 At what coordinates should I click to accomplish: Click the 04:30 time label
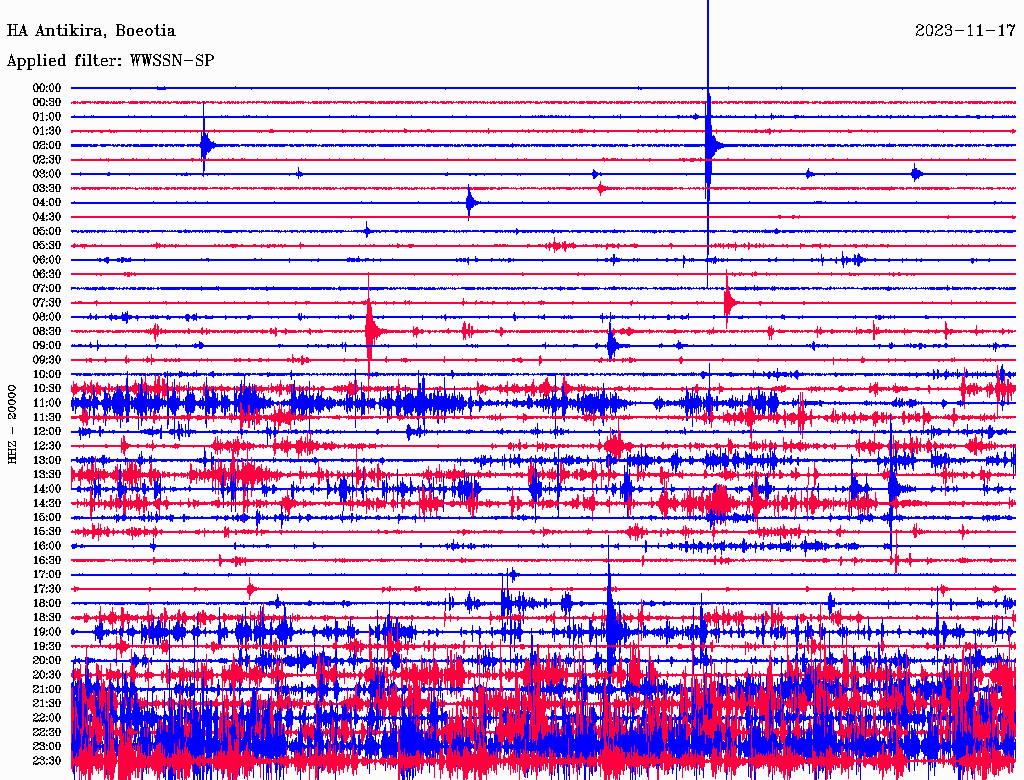[x=47, y=217]
